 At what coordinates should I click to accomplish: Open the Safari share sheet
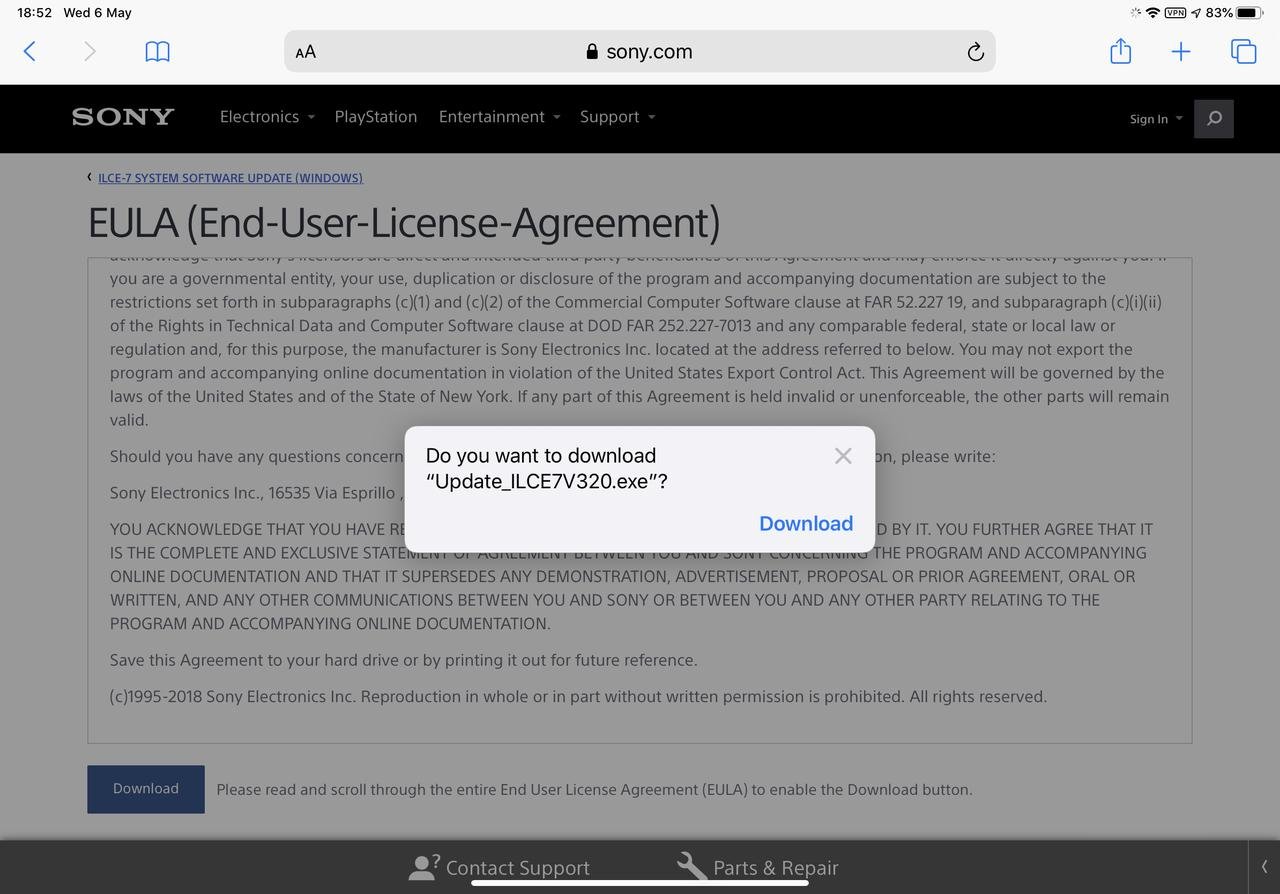point(1120,51)
